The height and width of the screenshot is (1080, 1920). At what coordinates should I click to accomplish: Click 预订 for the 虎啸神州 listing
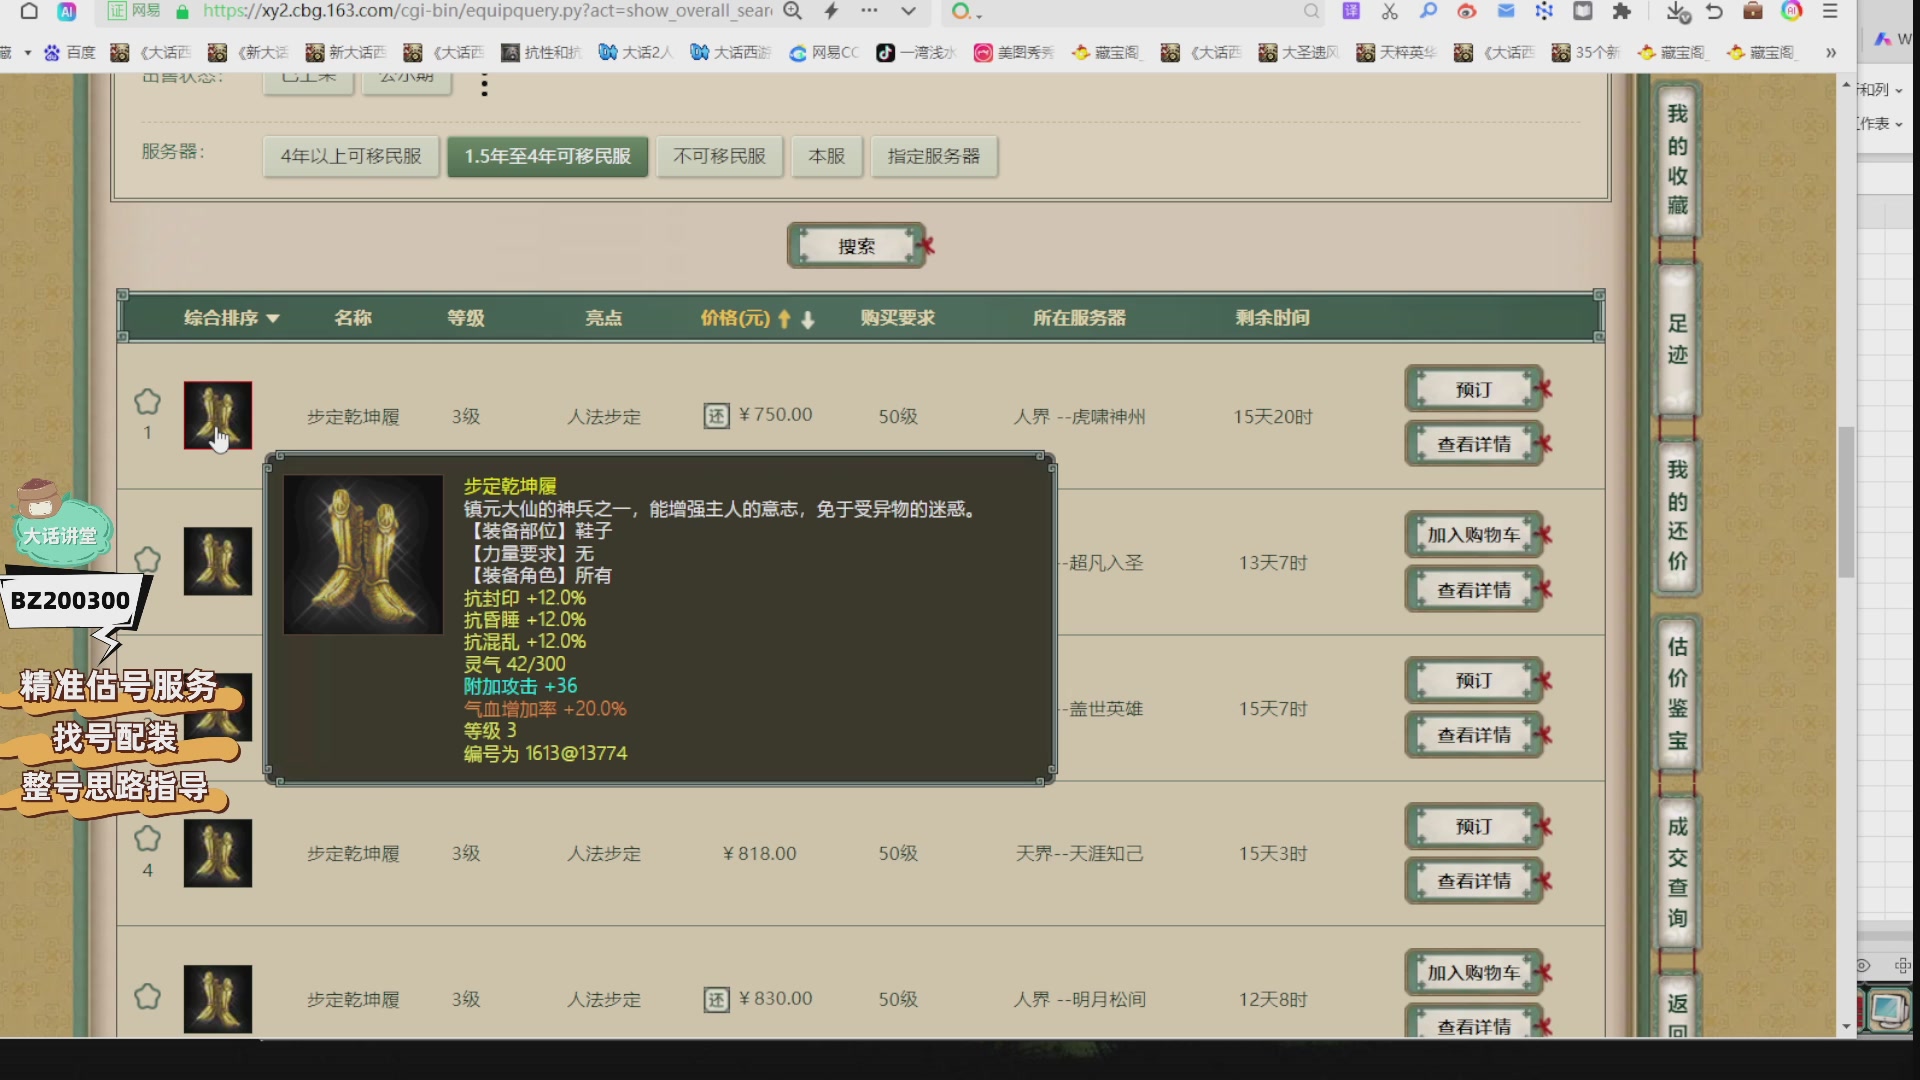(1474, 390)
